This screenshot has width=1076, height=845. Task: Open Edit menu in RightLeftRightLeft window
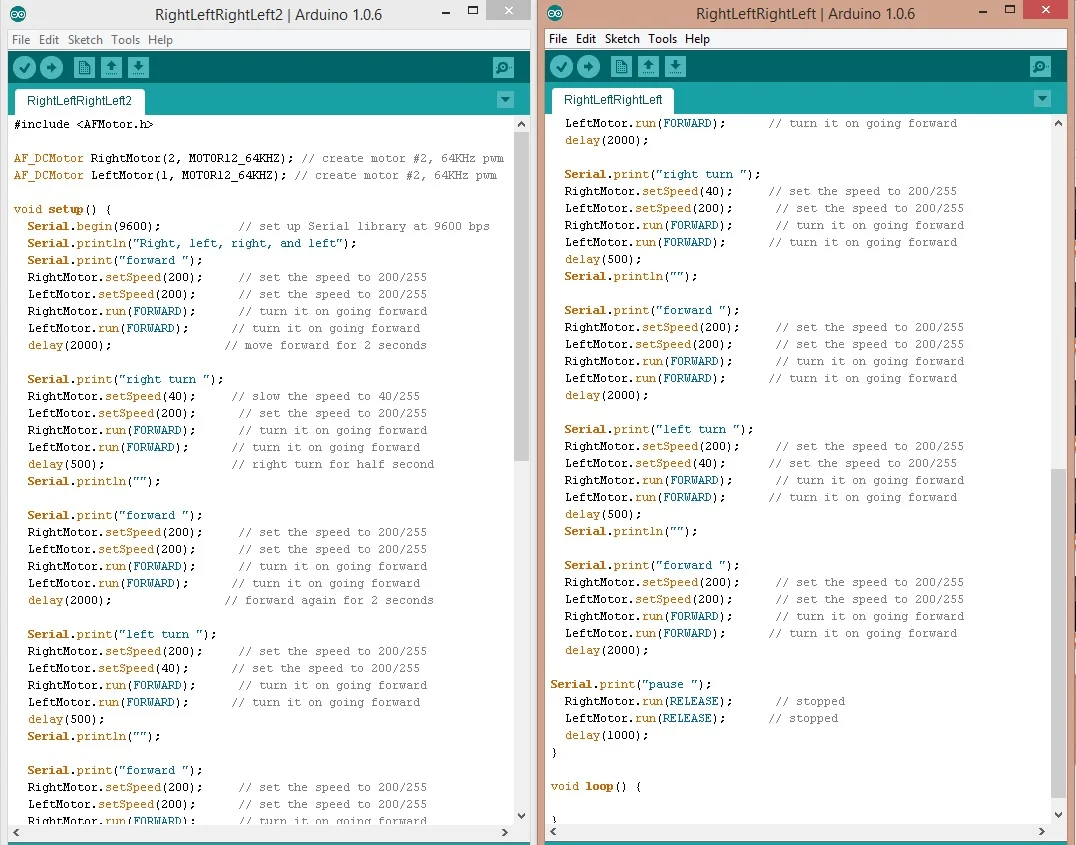coord(585,39)
